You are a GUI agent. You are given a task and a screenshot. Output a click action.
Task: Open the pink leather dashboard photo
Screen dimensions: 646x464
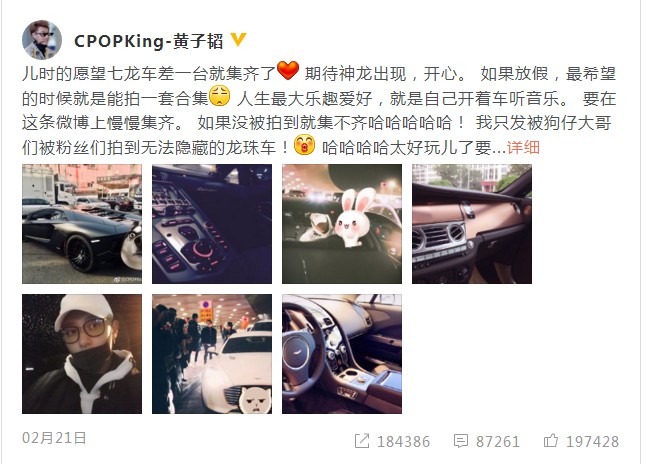coord(472,224)
